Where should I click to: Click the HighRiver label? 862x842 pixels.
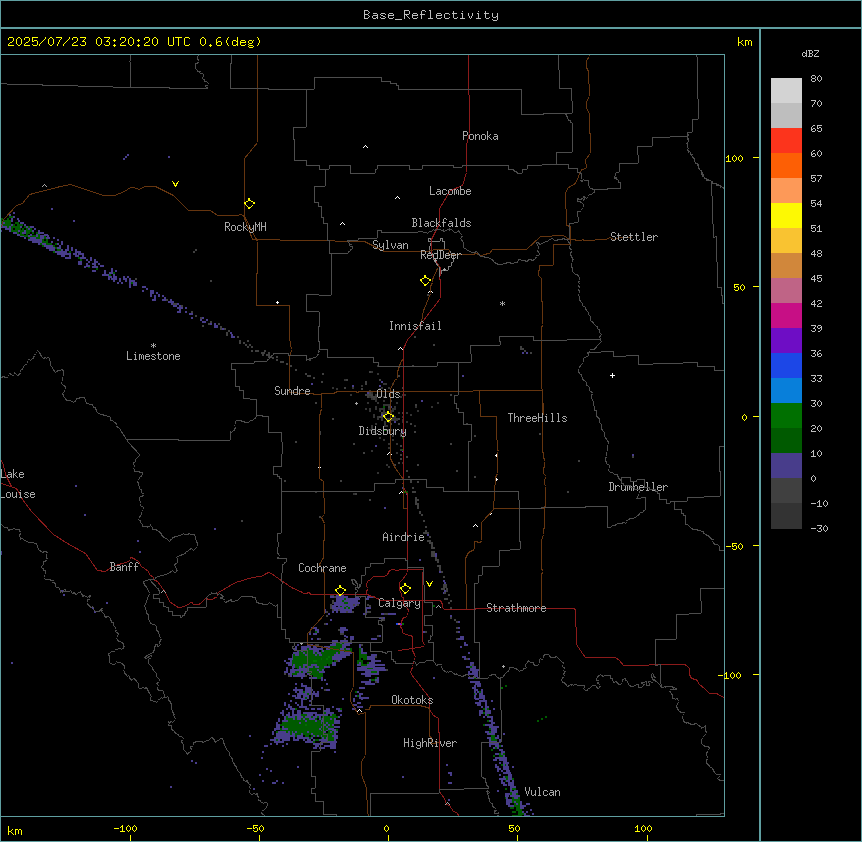click(430, 743)
